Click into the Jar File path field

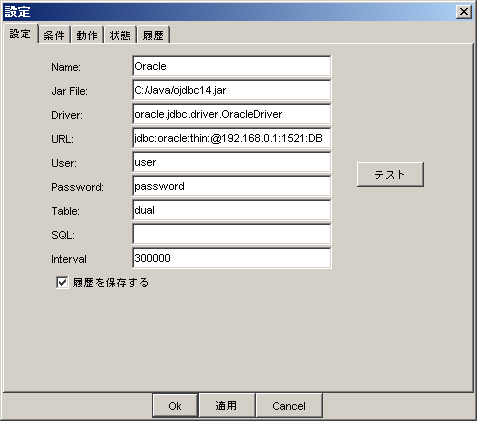(x=232, y=90)
